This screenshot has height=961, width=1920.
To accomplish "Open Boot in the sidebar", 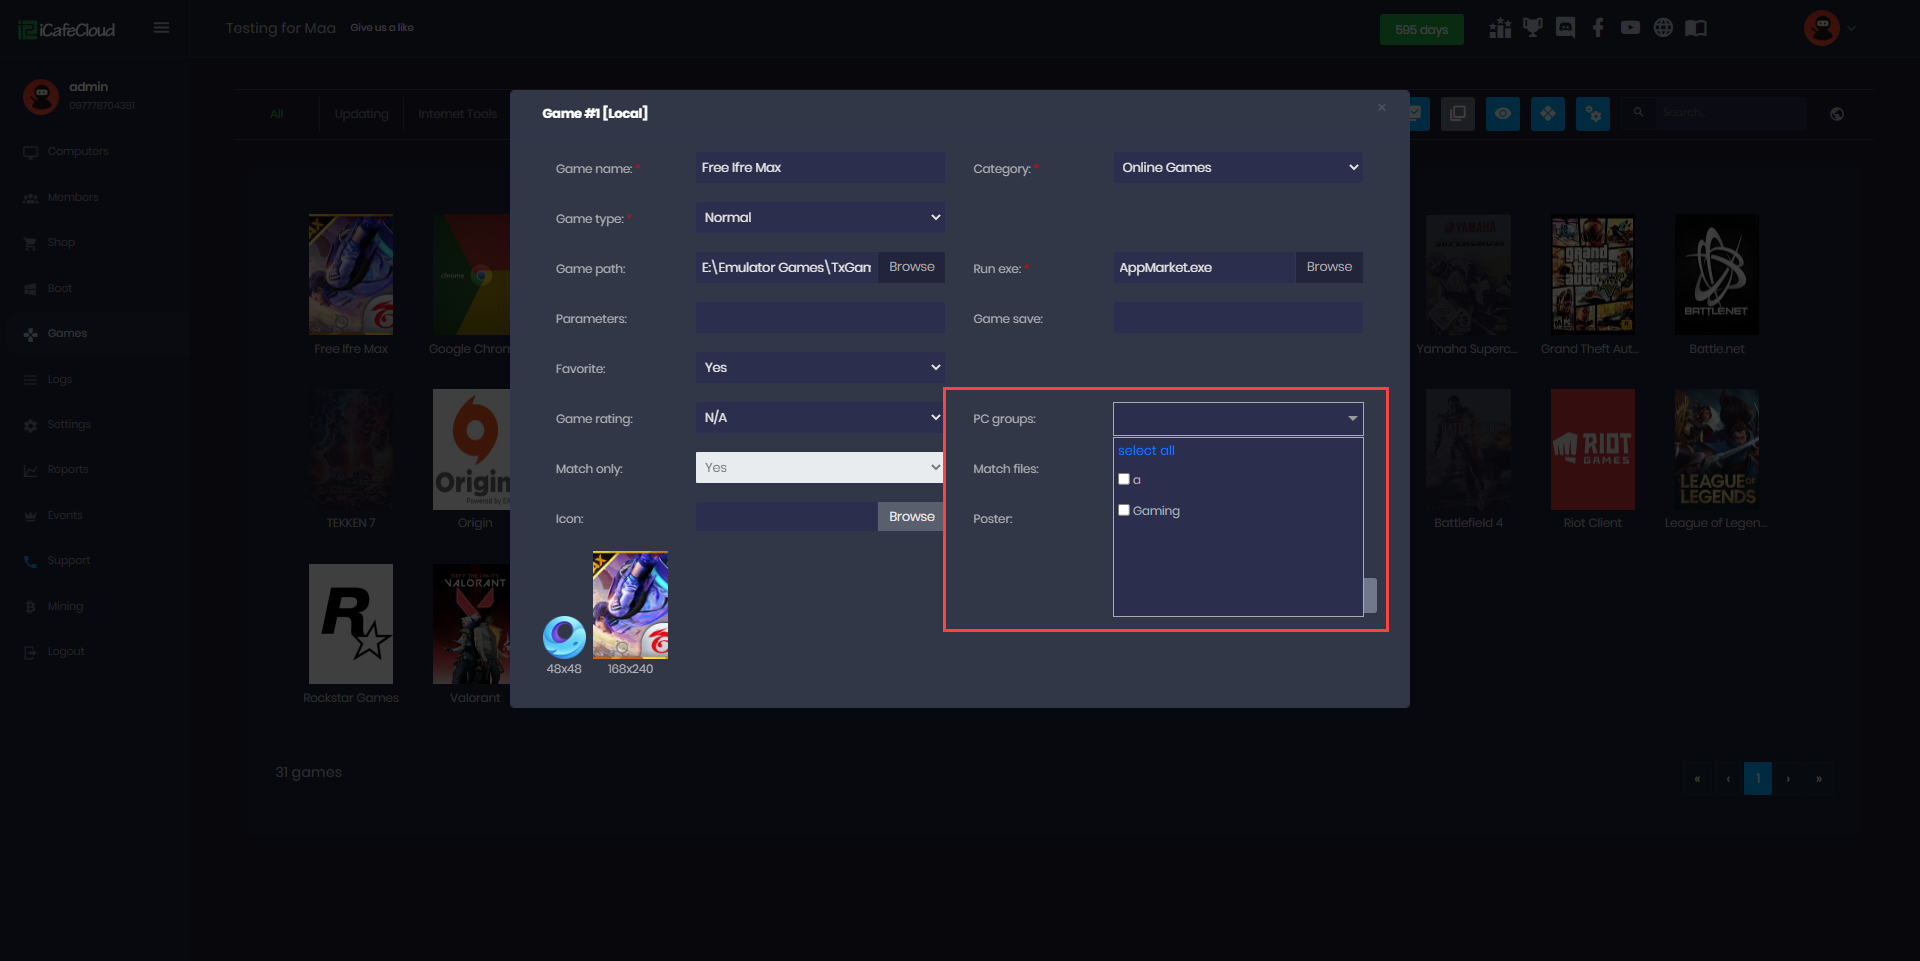I will 60,289.
